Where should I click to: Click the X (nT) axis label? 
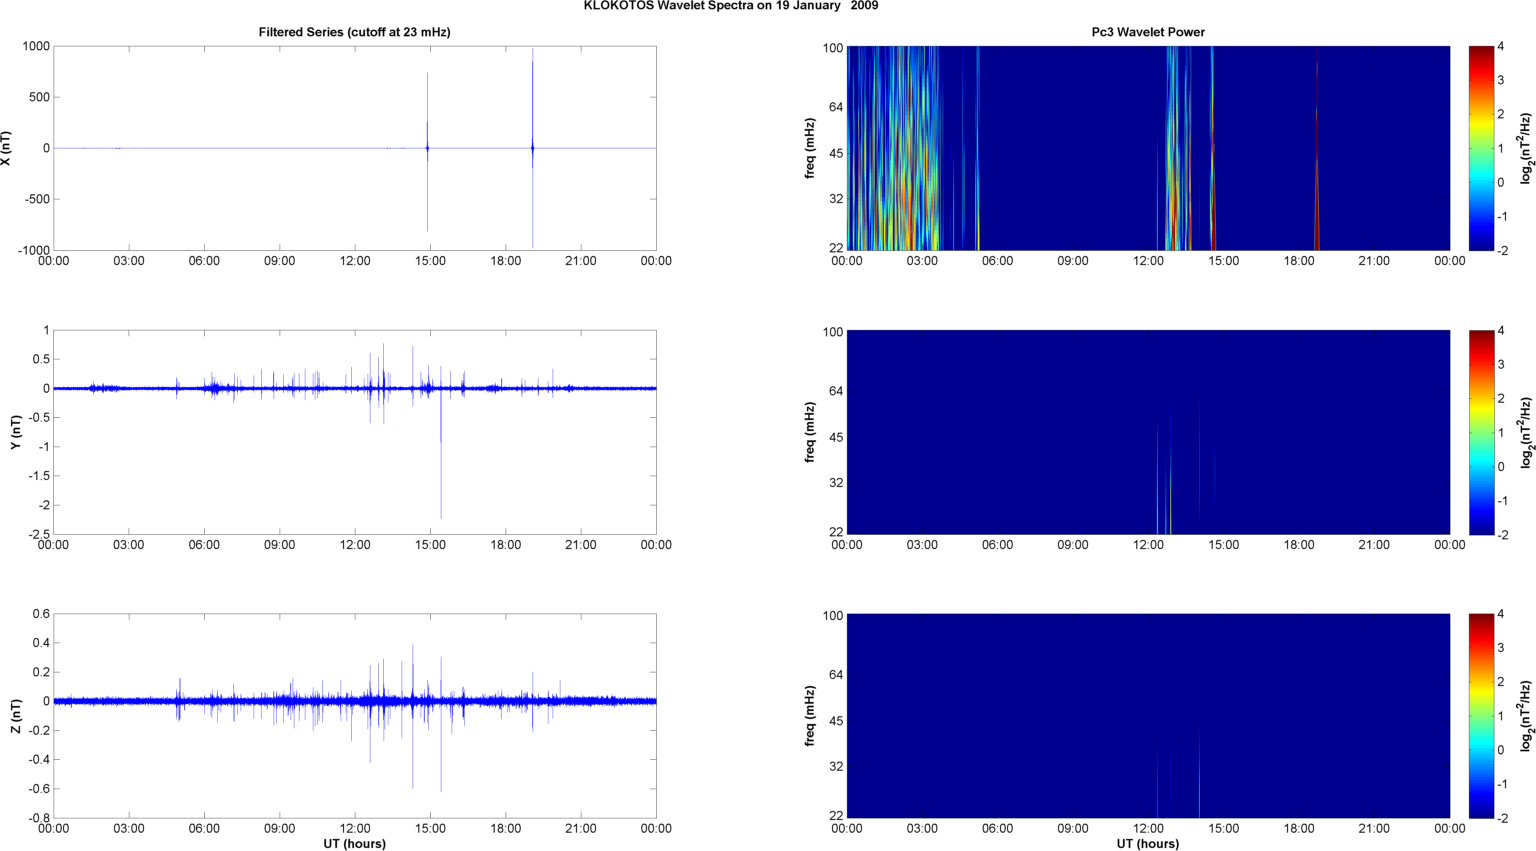(x=6, y=148)
